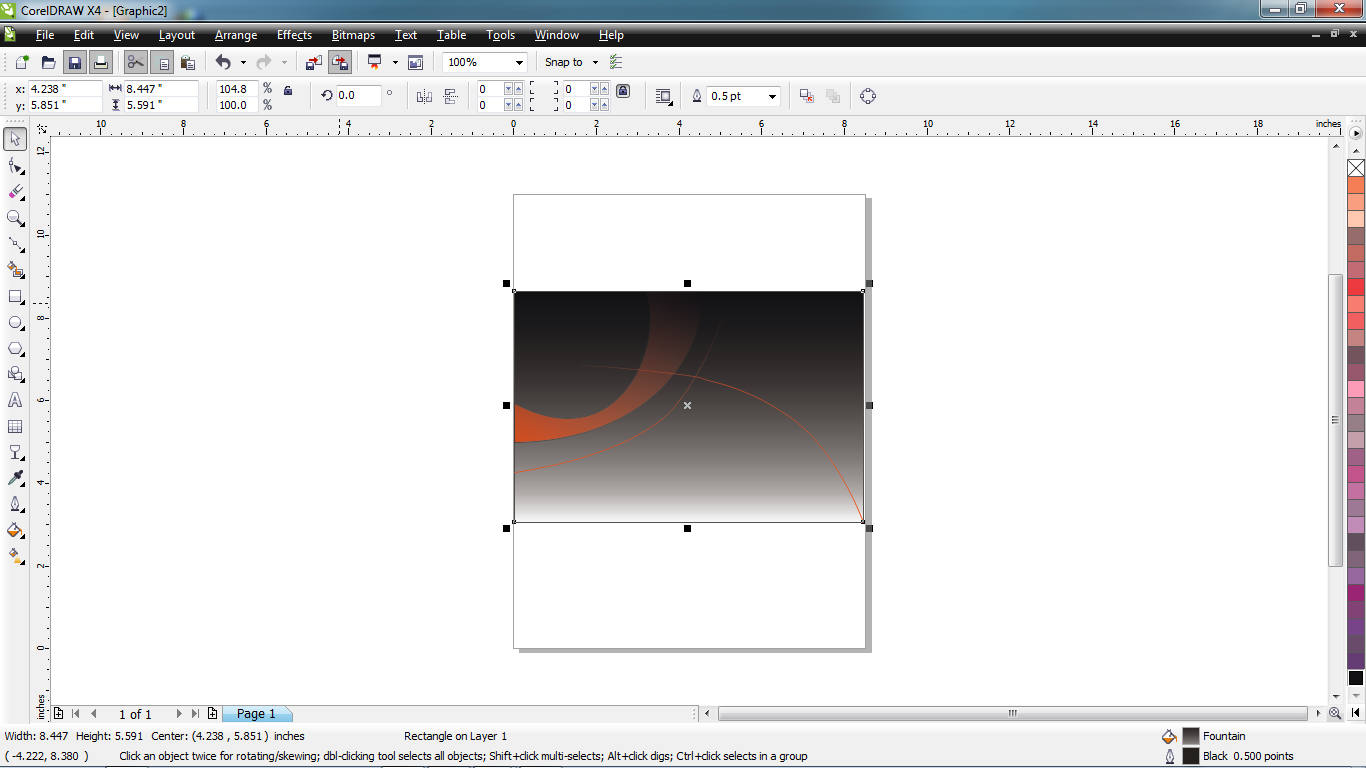Expand the undo history dropdown arrow
The width and height of the screenshot is (1366, 768).
click(x=243, y=62)
